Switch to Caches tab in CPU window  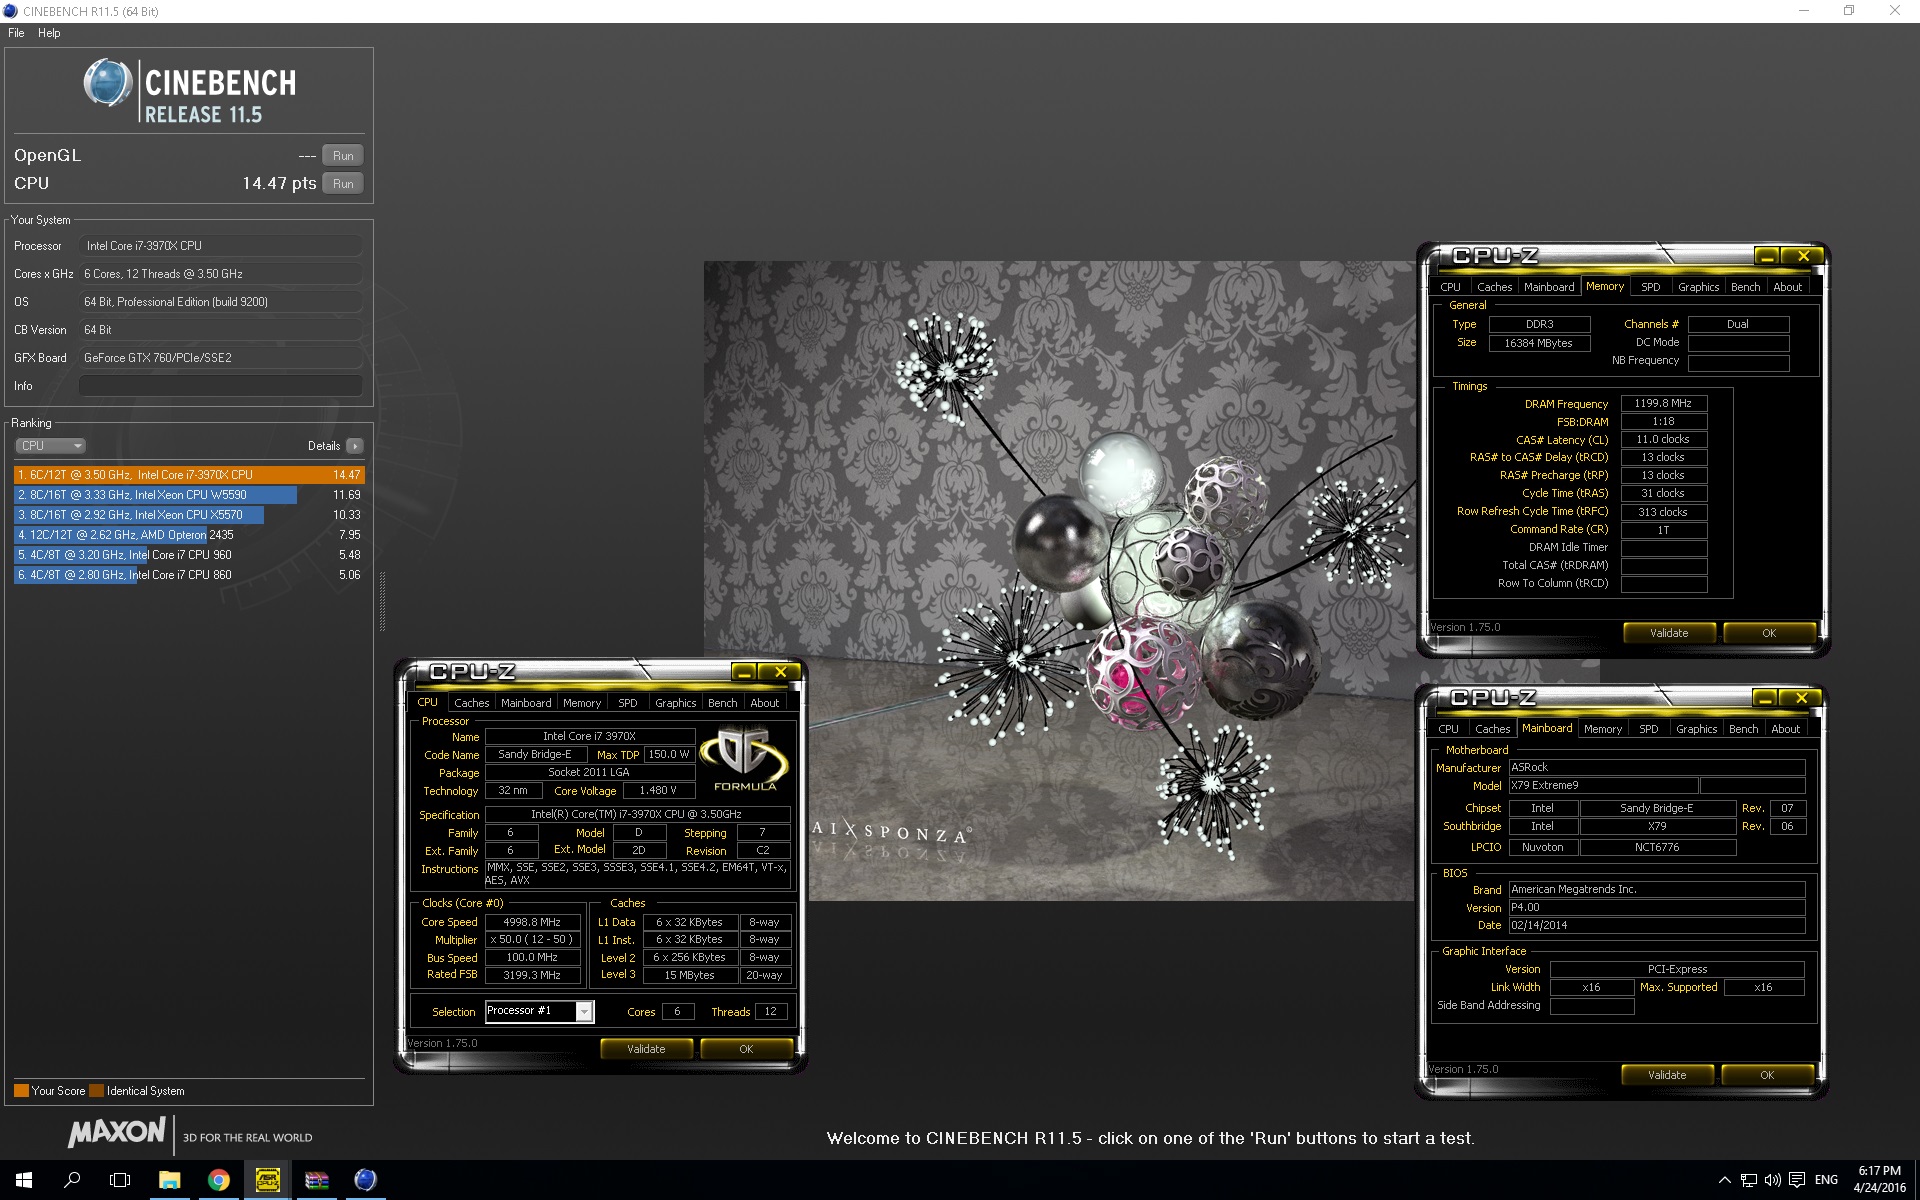(x=471, y=703)
